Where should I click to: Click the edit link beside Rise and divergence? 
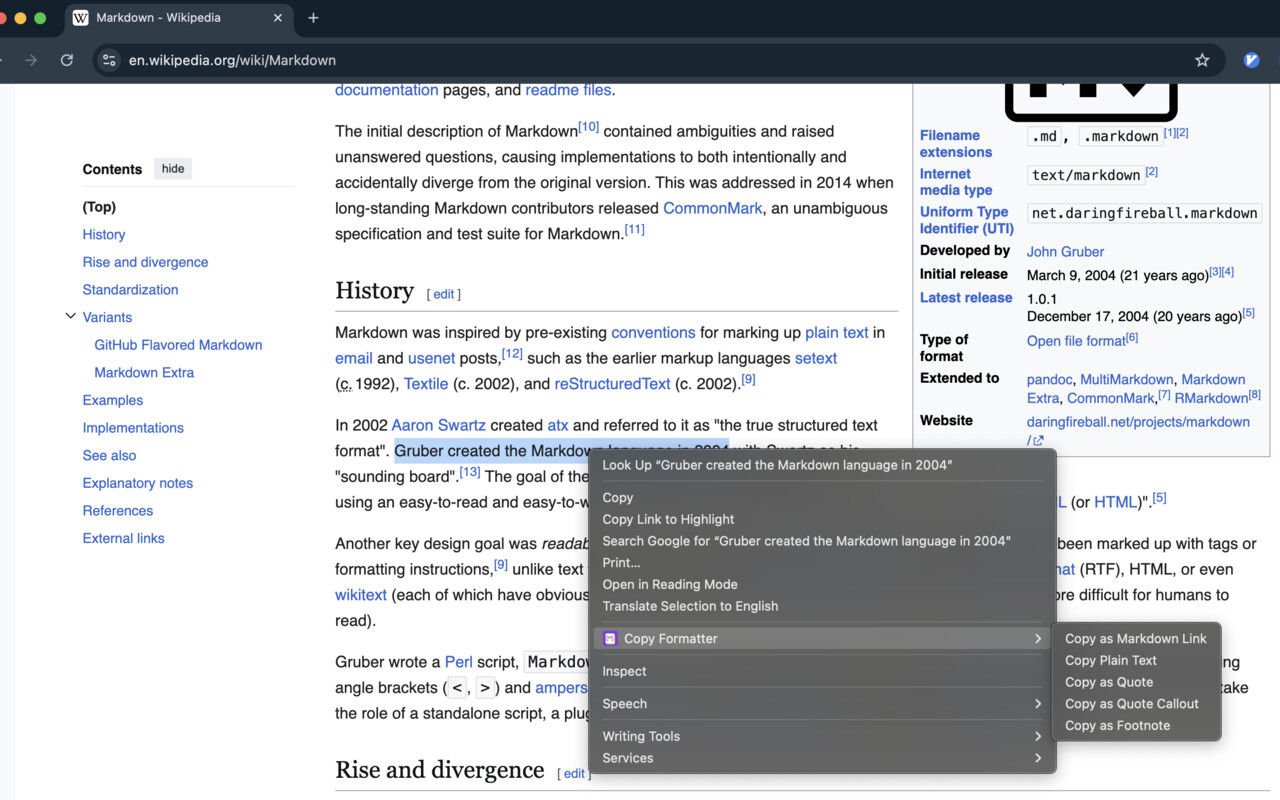tap(574, 774)
